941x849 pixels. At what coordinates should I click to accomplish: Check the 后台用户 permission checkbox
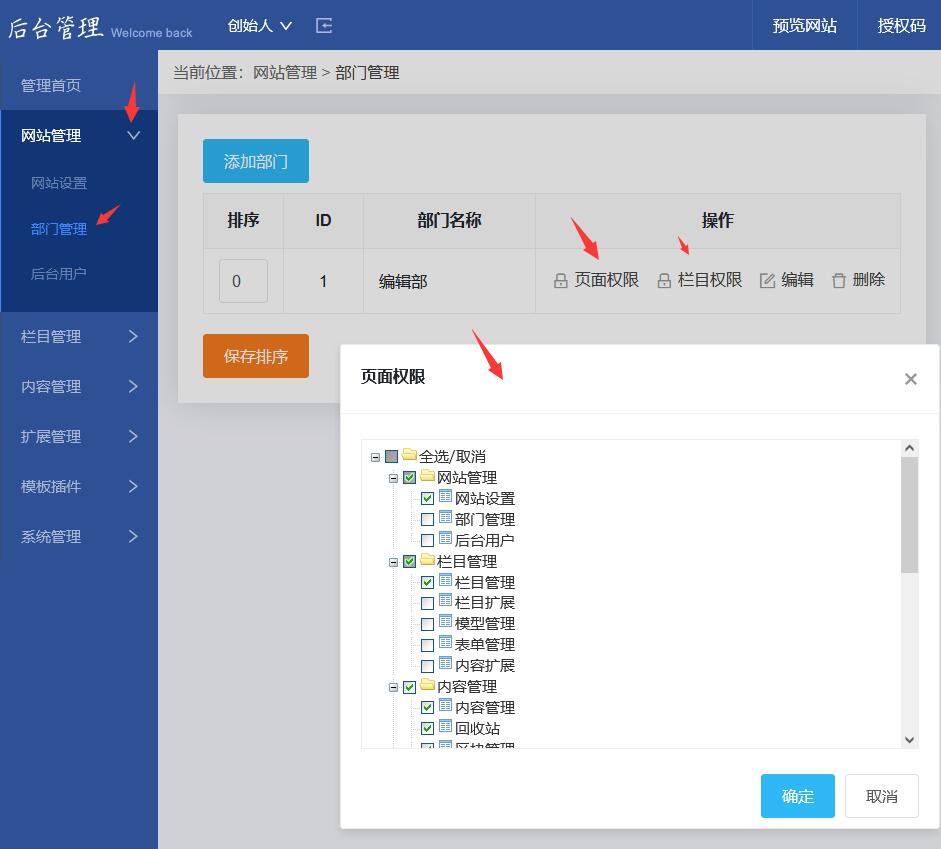428,540
